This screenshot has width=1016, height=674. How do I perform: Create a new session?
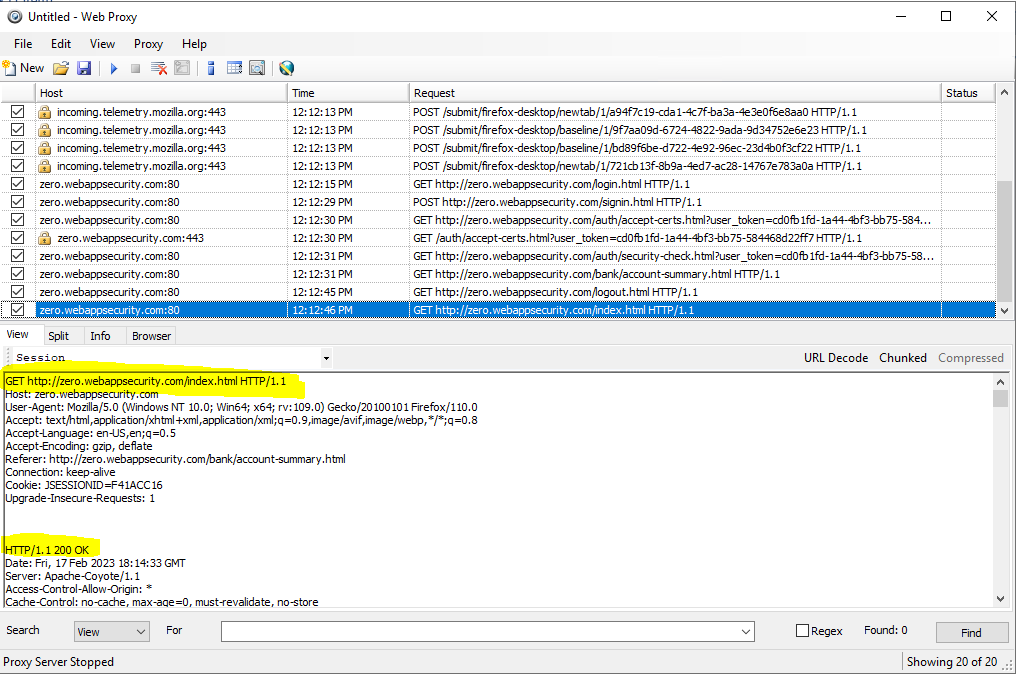(22, 67)
